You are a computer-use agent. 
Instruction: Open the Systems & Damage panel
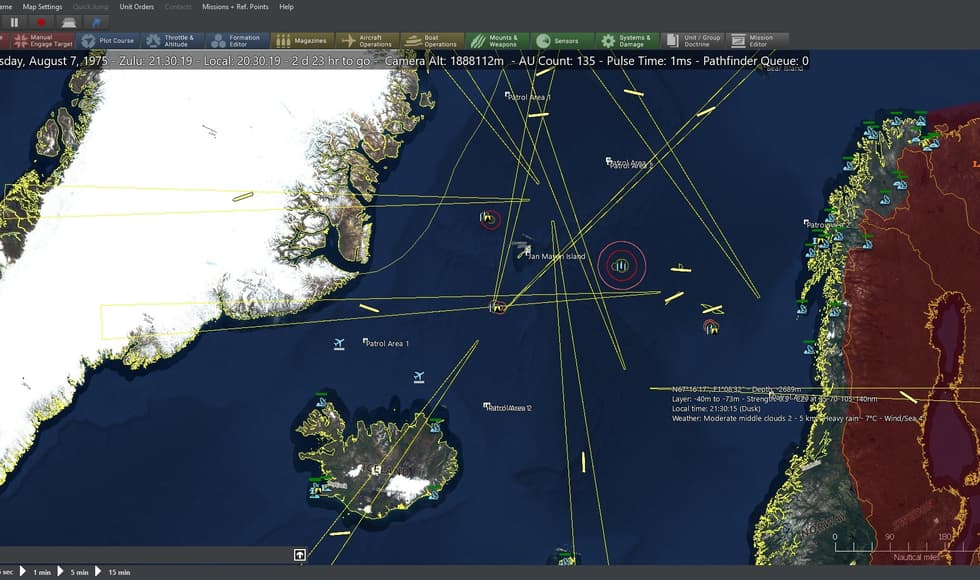(628, 41)
